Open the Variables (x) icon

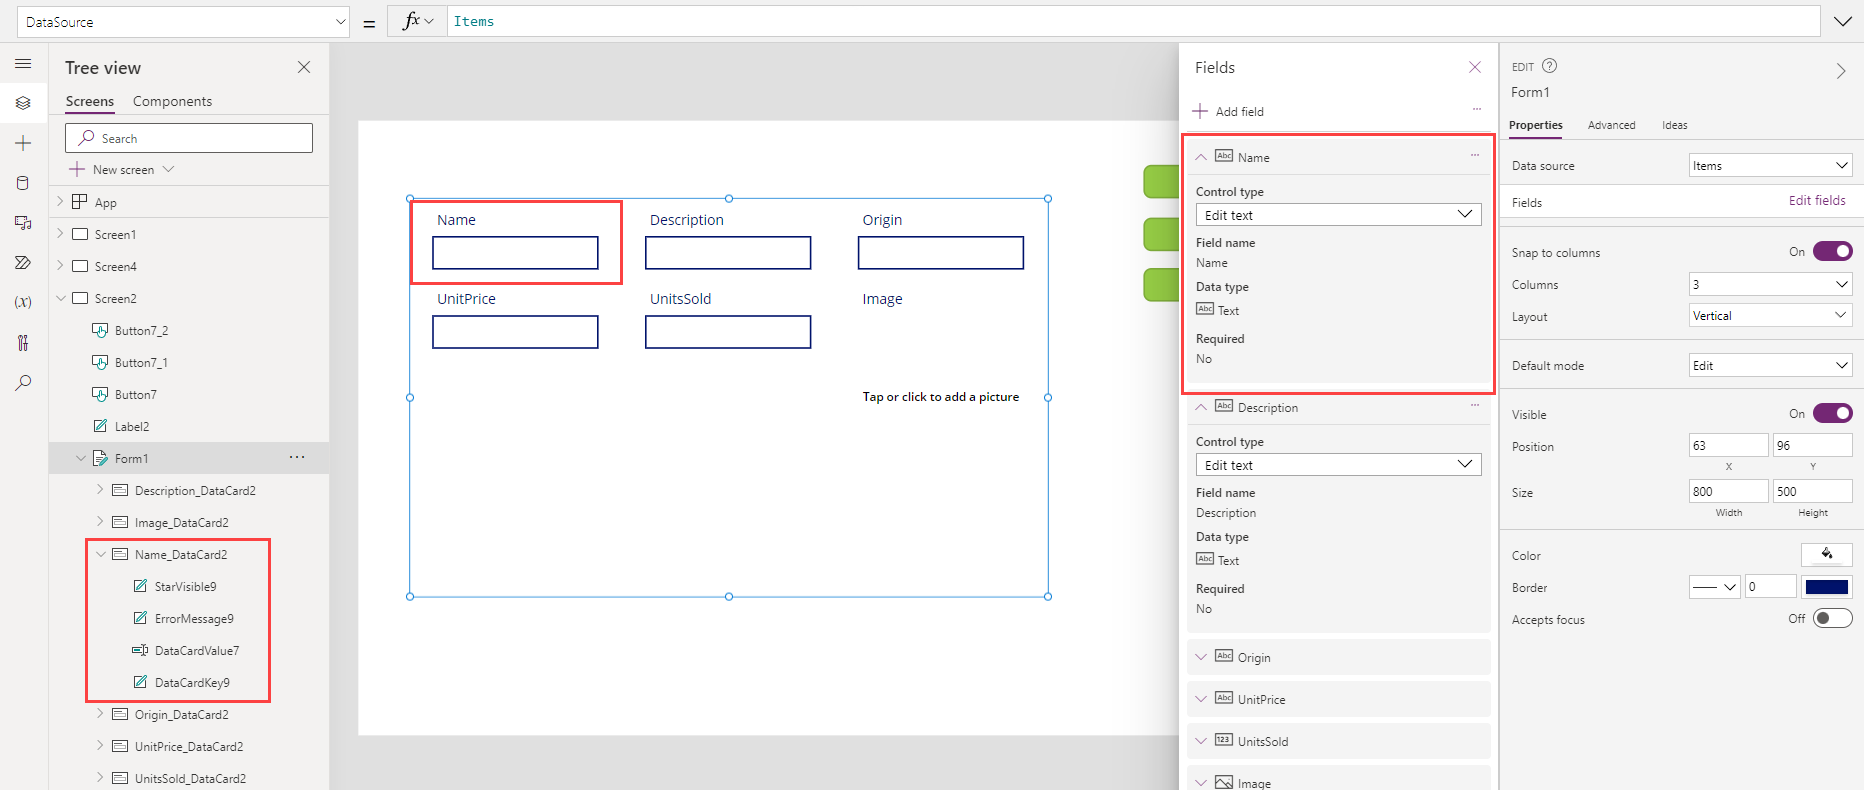pyautogui.click(x=23, y=302)
